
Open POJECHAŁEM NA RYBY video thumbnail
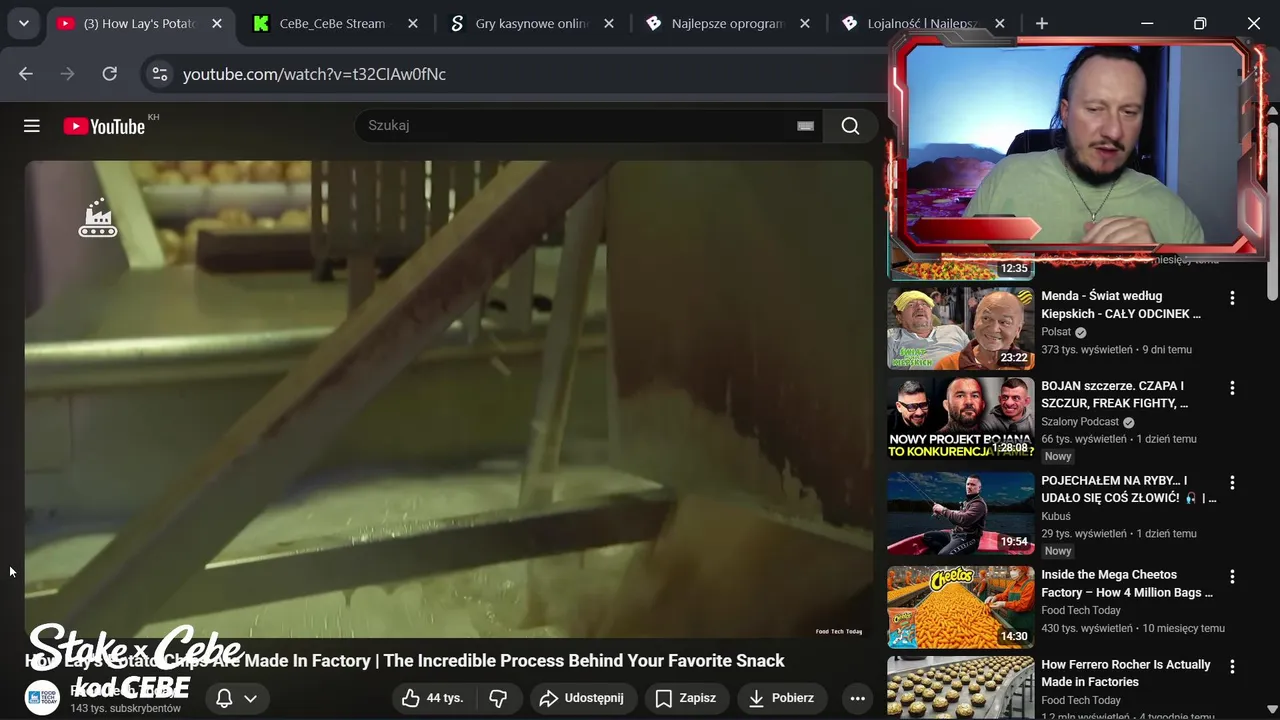point(961,513)
